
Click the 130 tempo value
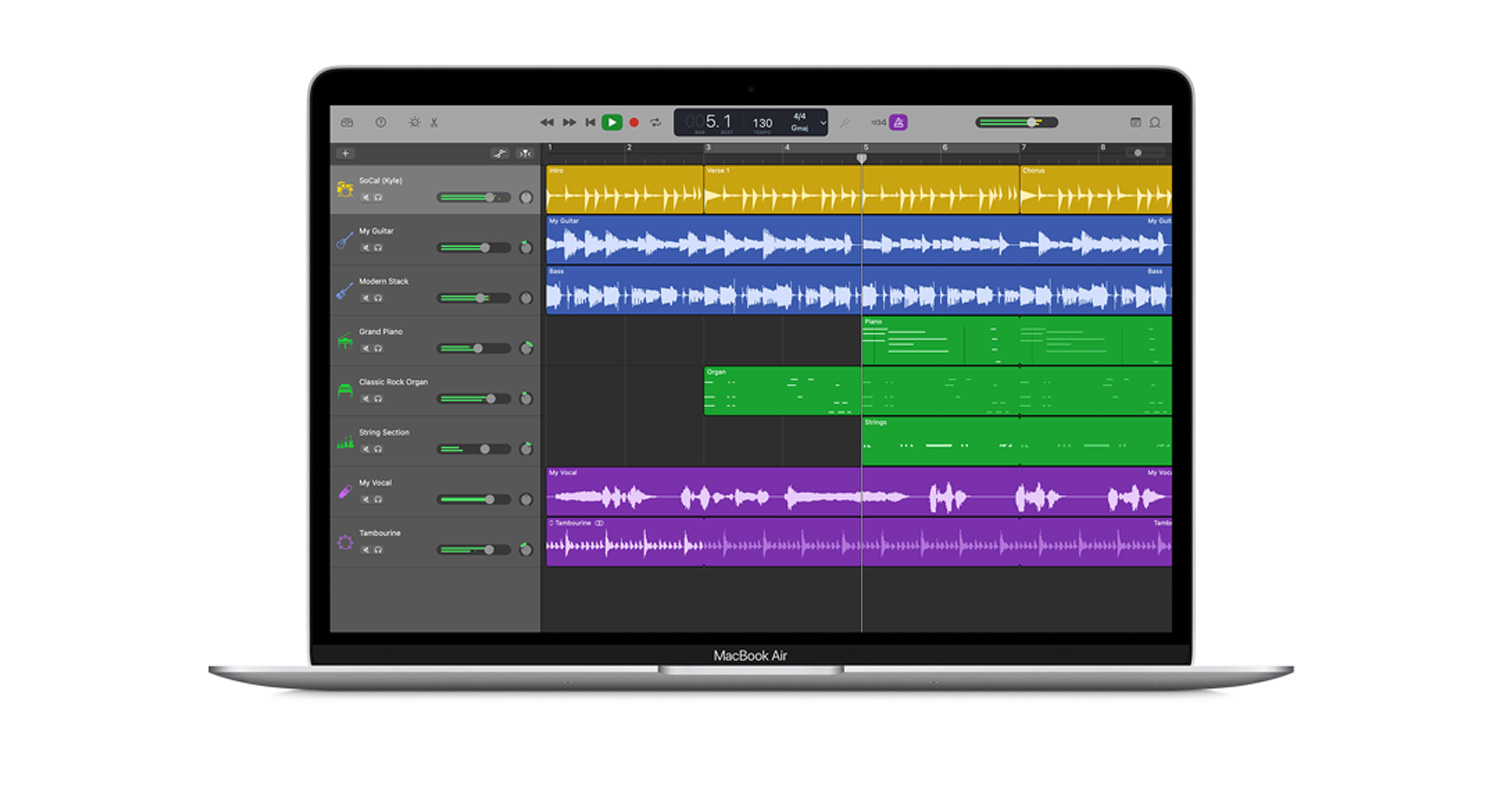762,122
